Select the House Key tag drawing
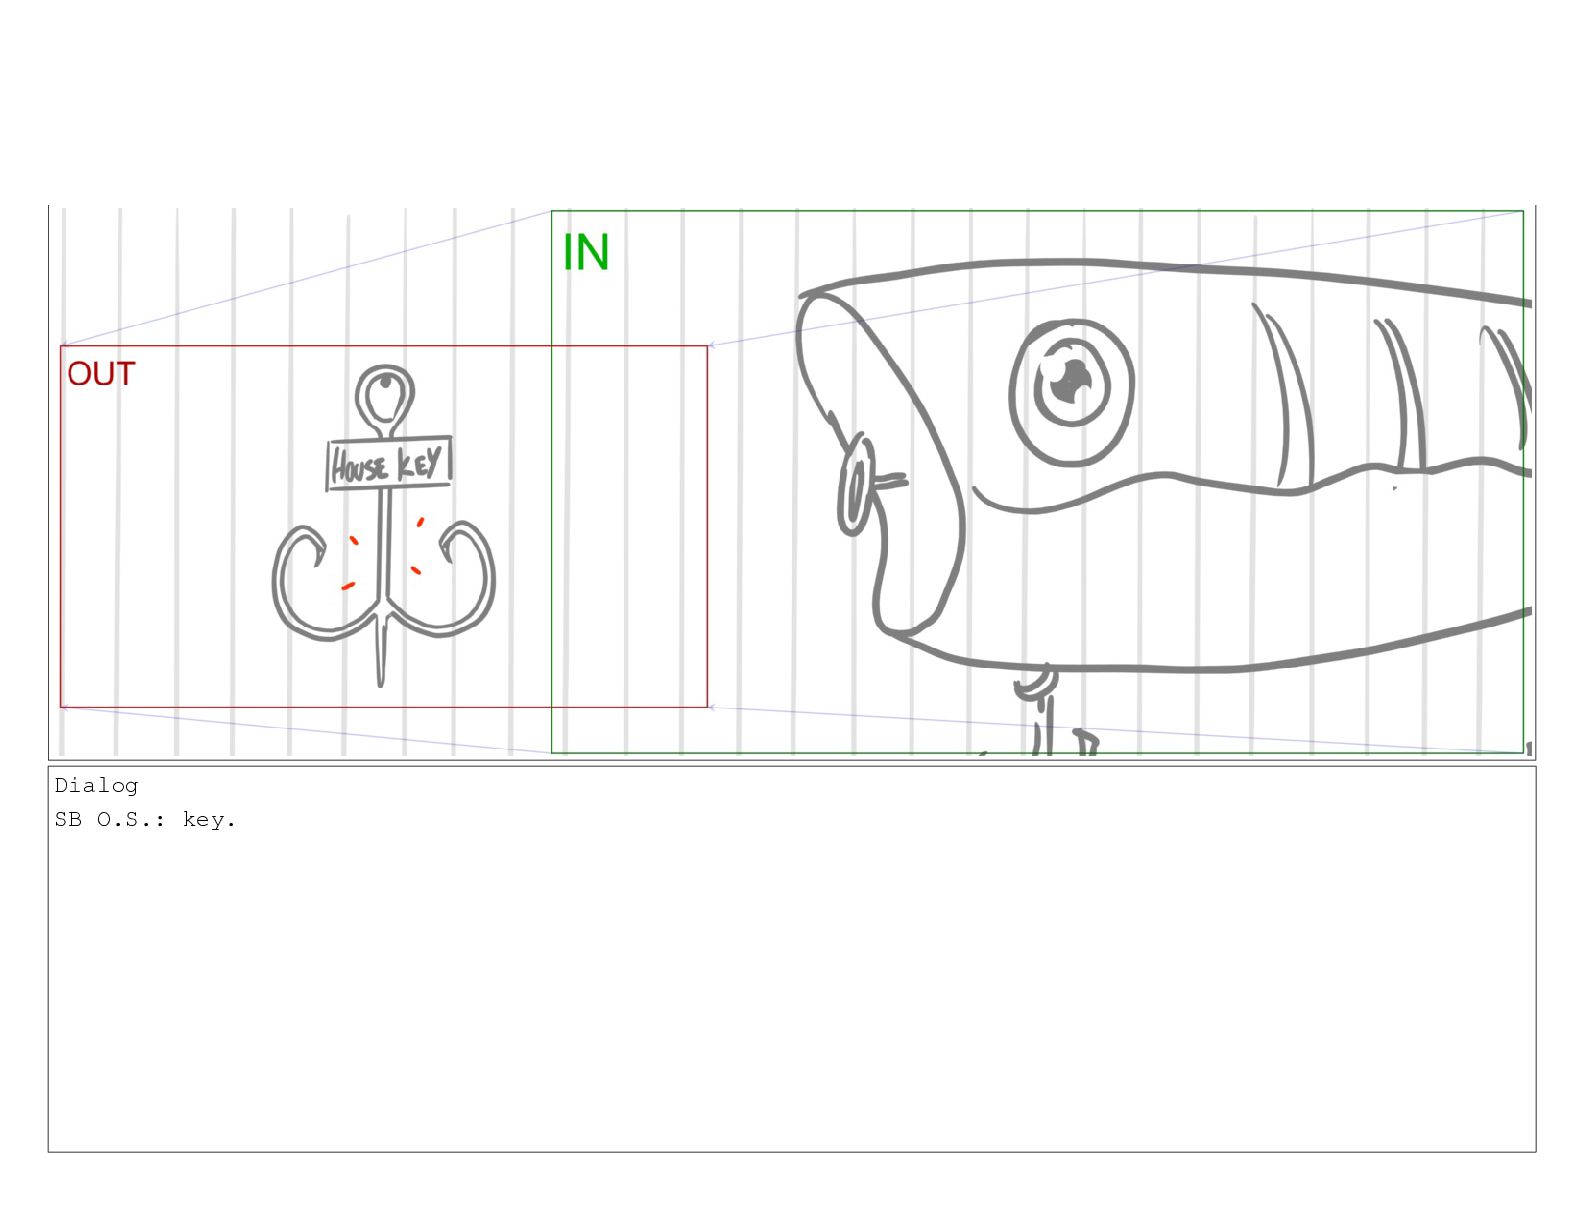1584x1224 pixels. tap(390, 464)
